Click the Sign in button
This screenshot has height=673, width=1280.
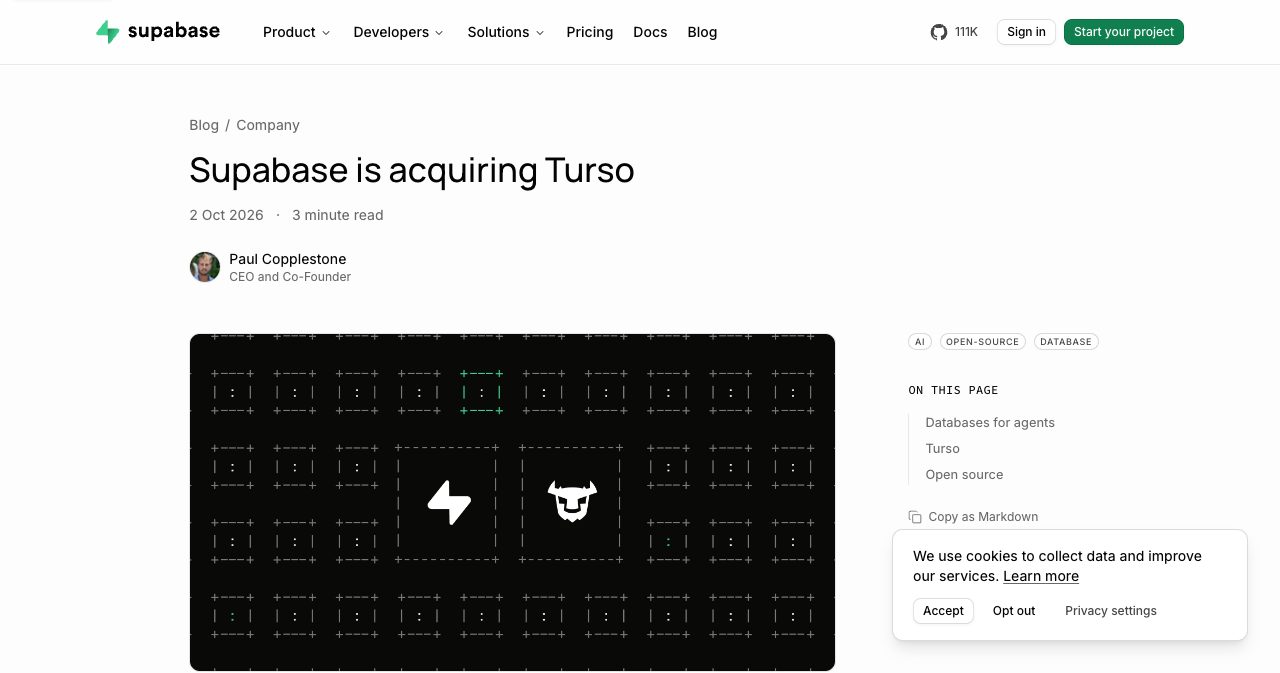1026,32
